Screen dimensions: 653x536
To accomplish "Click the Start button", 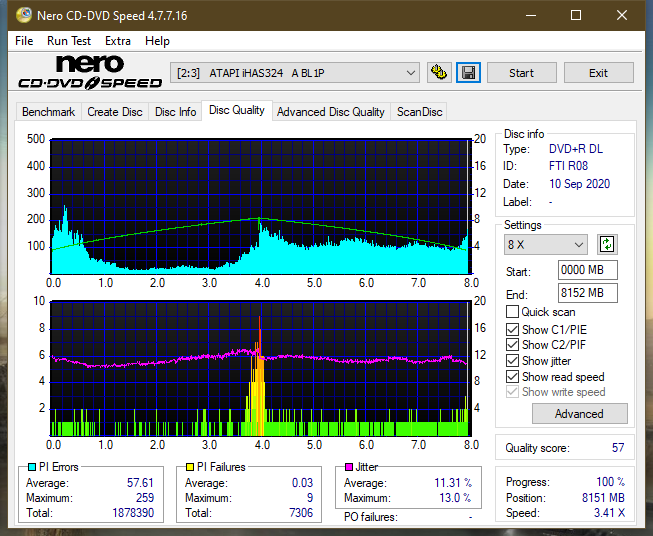I will click(521, 73).
